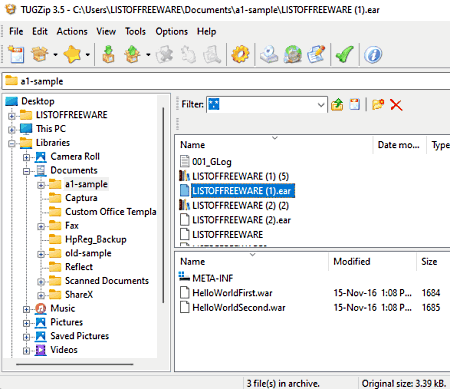This screenshot has width=450, height=389.
Task: Click the Extract archive toolbar icon
Action: tap(108, 54)
